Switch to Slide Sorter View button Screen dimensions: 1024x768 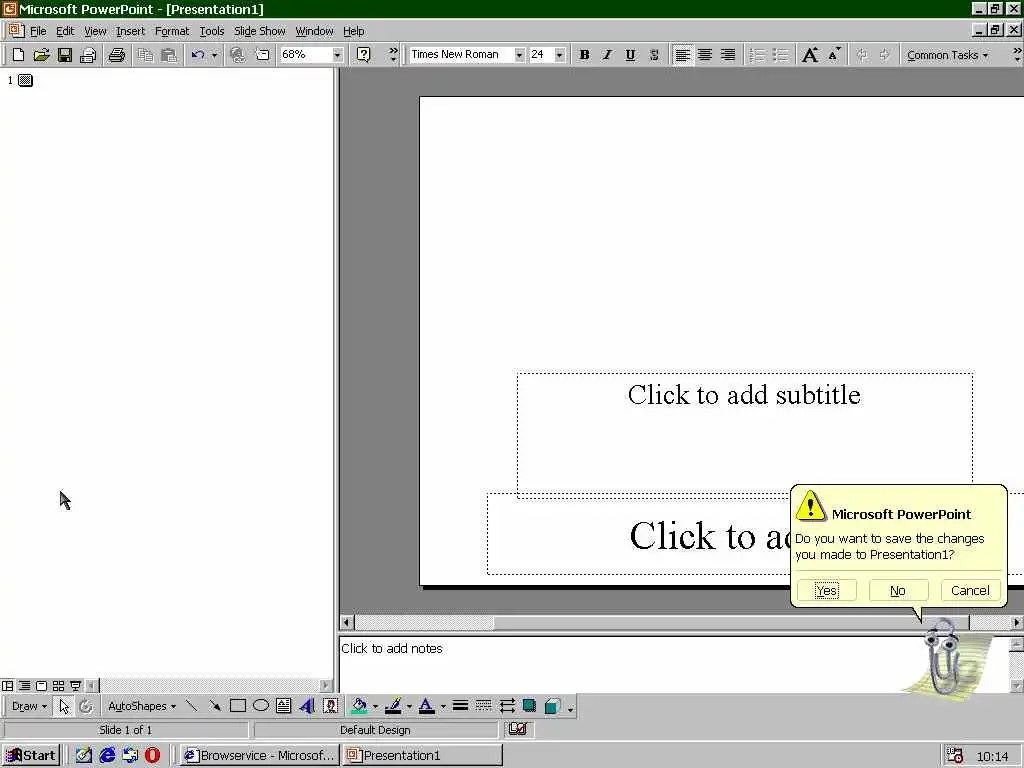58,686
